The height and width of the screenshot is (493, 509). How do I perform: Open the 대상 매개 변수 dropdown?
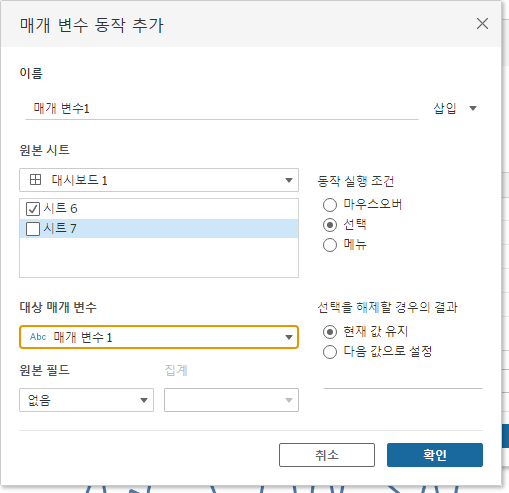(x=159, y=337)
